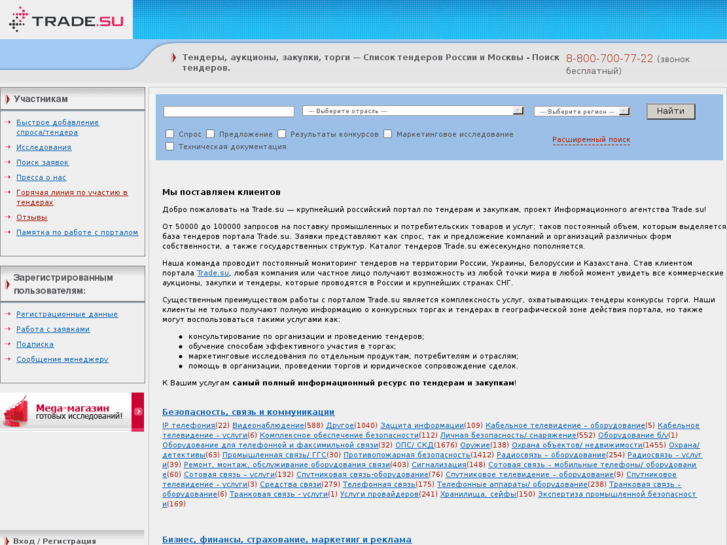Open Безопасность, связь и коммуникации category

248,412
